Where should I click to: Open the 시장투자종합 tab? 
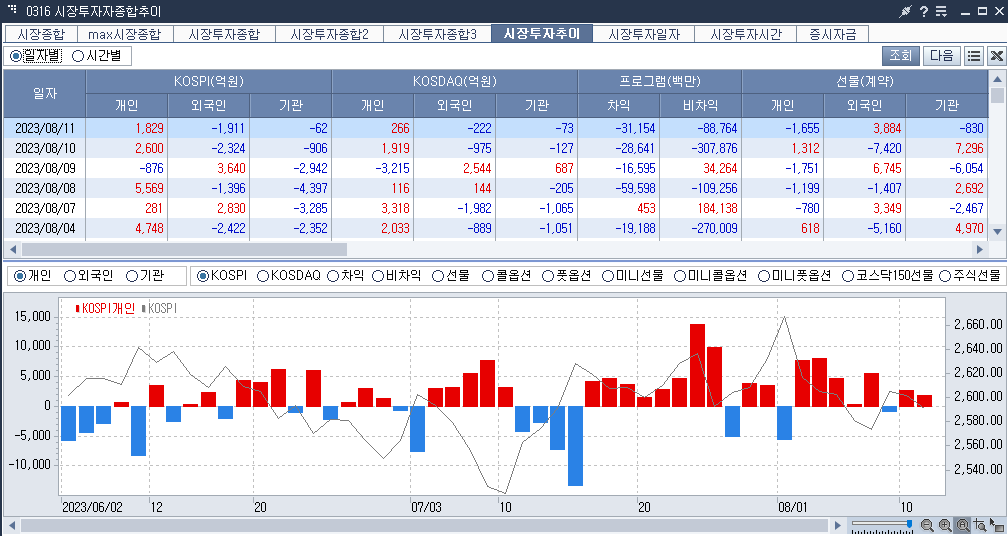pyautogui.click(x=224, y=34)
